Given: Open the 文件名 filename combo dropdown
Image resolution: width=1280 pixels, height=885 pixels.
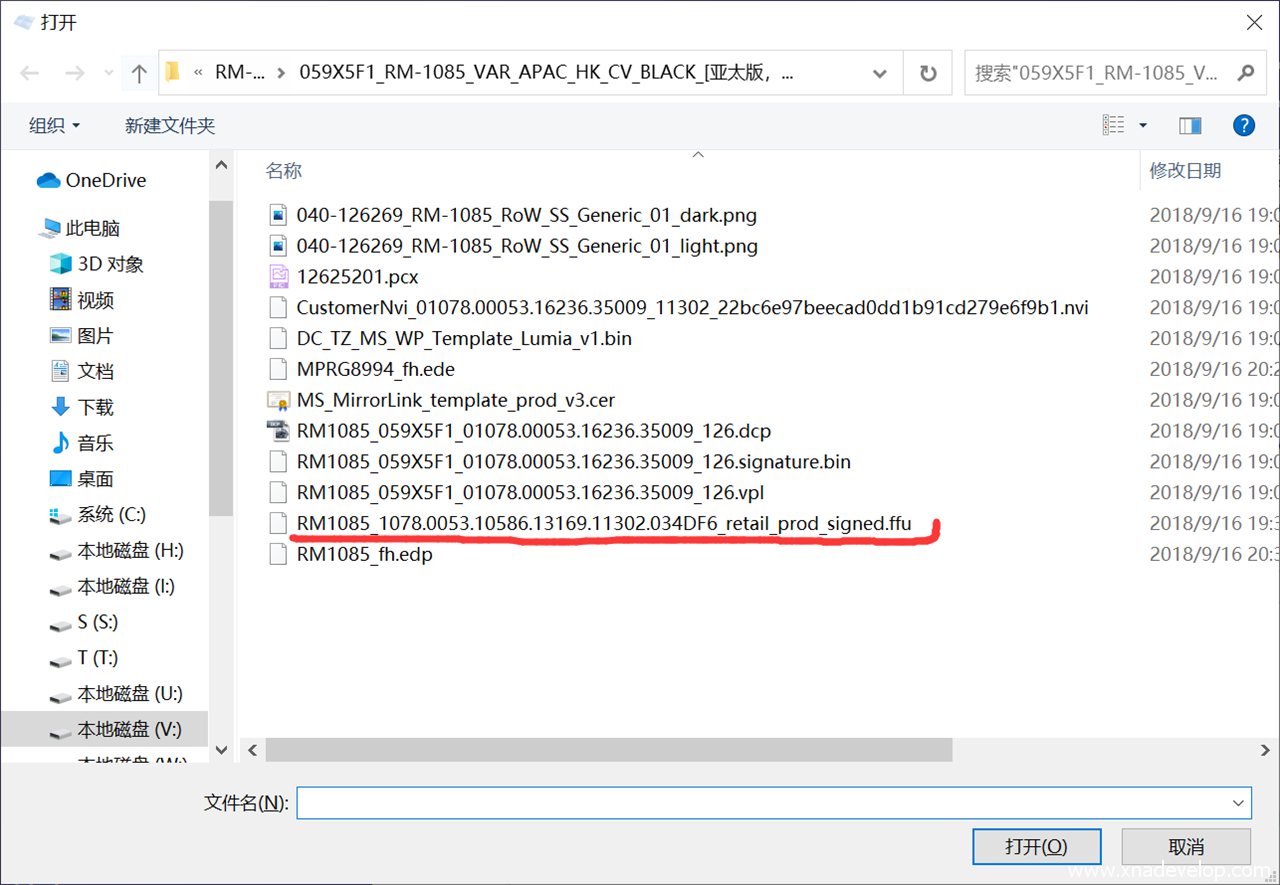Looking at the screenshot, I should [x=1240, y=802].
